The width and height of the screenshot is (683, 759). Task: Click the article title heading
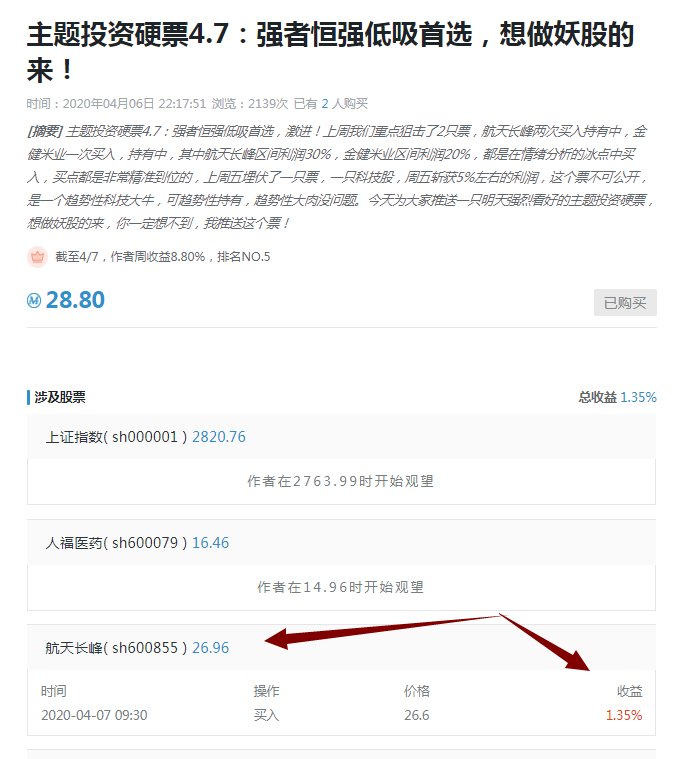tap(330, 52)
